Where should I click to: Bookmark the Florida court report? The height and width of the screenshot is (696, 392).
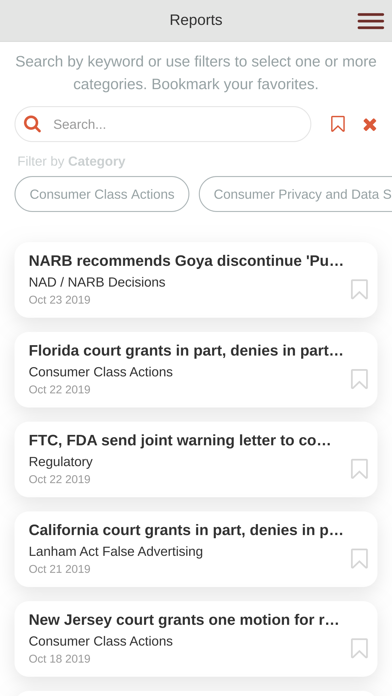click(x=359, y=379)
